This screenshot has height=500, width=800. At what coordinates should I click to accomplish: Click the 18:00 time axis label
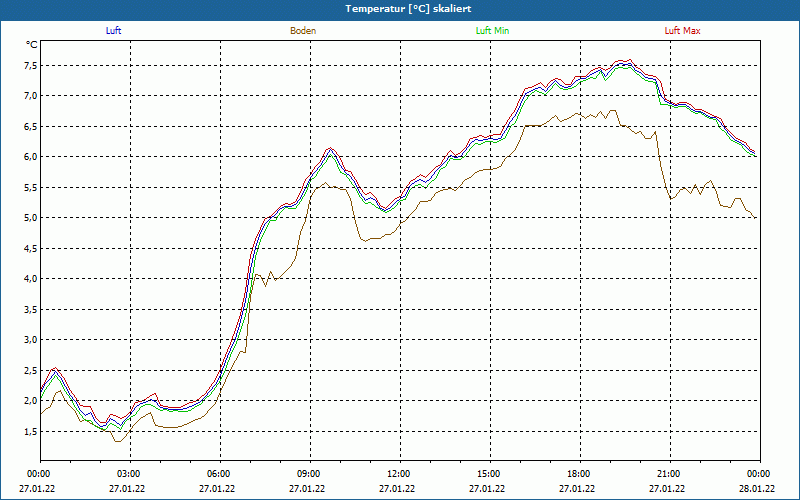579,474
